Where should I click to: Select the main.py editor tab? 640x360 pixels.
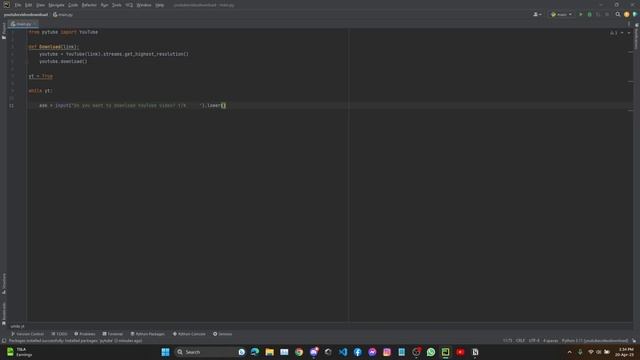24,24
